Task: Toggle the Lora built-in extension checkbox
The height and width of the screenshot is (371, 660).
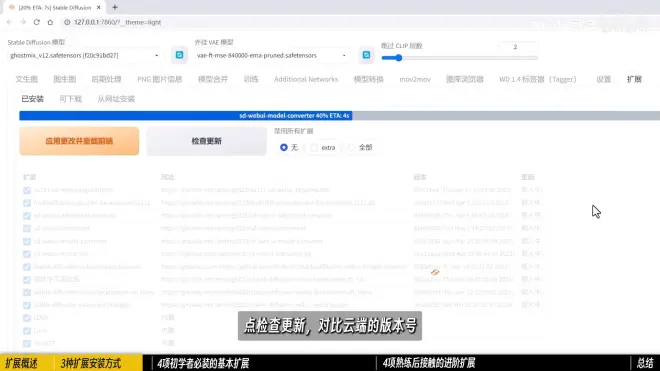Action: pos(27,331)
